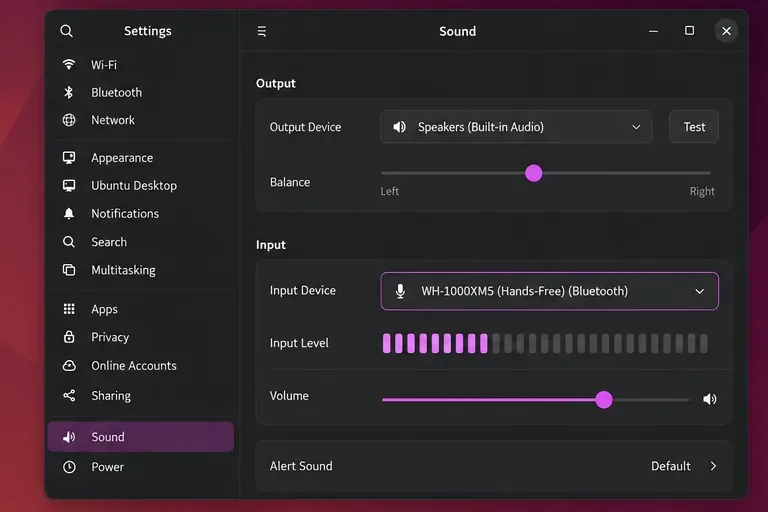This screenshot has height=512, width=768.
Task: Click the Default alert sound value
Action: click(671, 466)
